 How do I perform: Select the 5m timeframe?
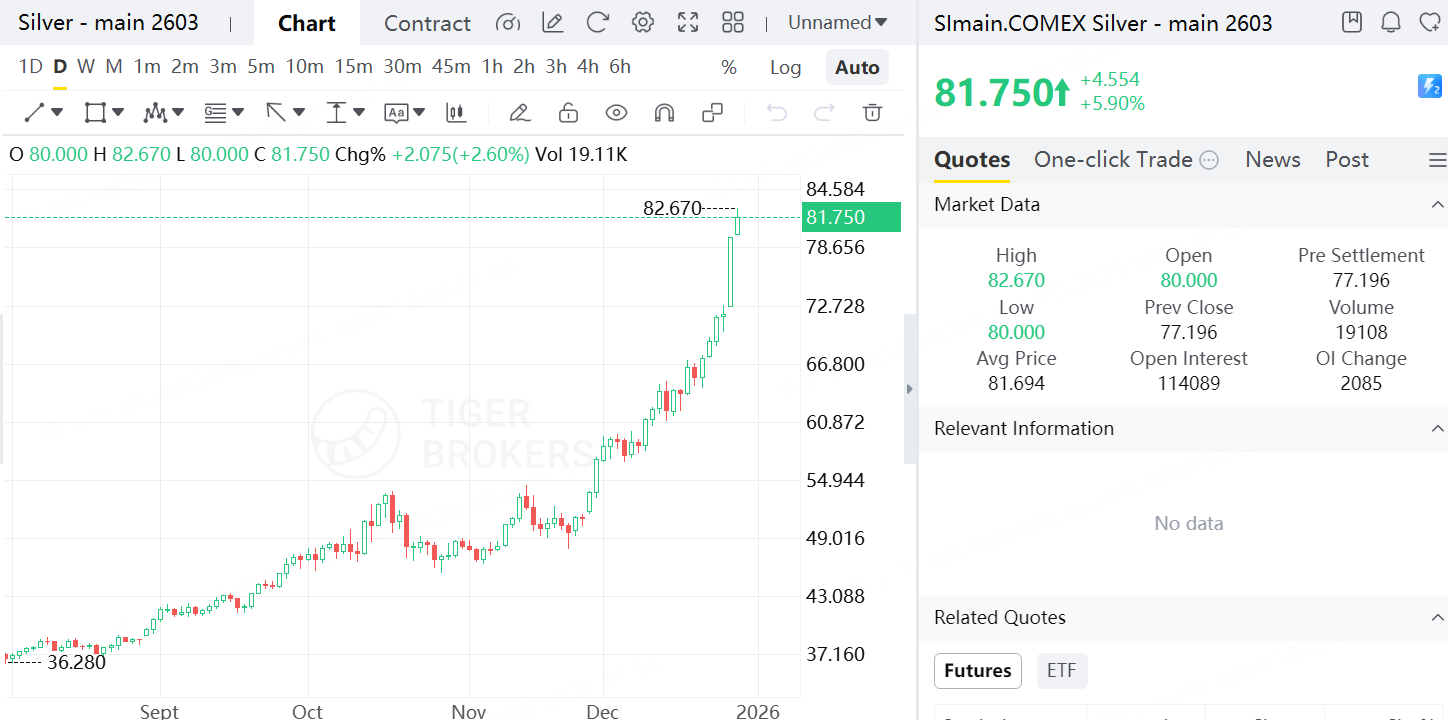tap(261, 67)
